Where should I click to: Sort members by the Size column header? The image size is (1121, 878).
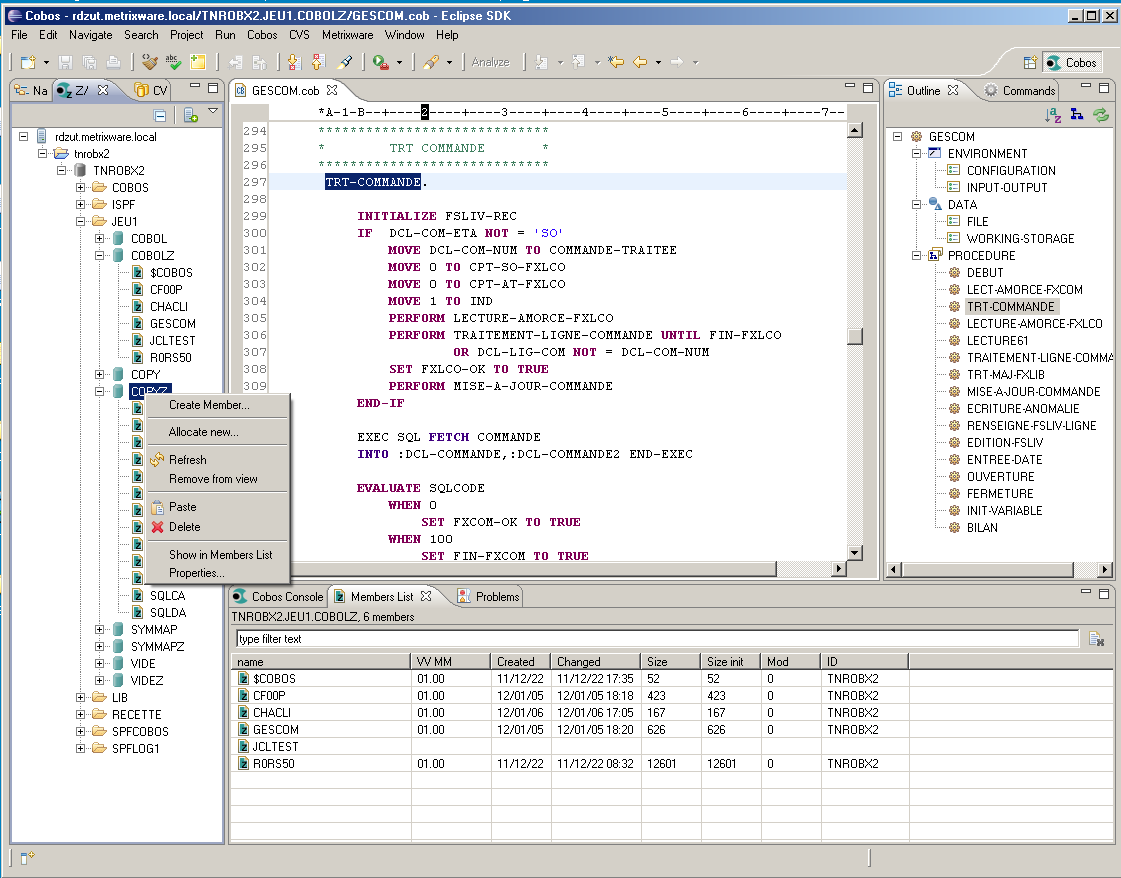(671, 661)
